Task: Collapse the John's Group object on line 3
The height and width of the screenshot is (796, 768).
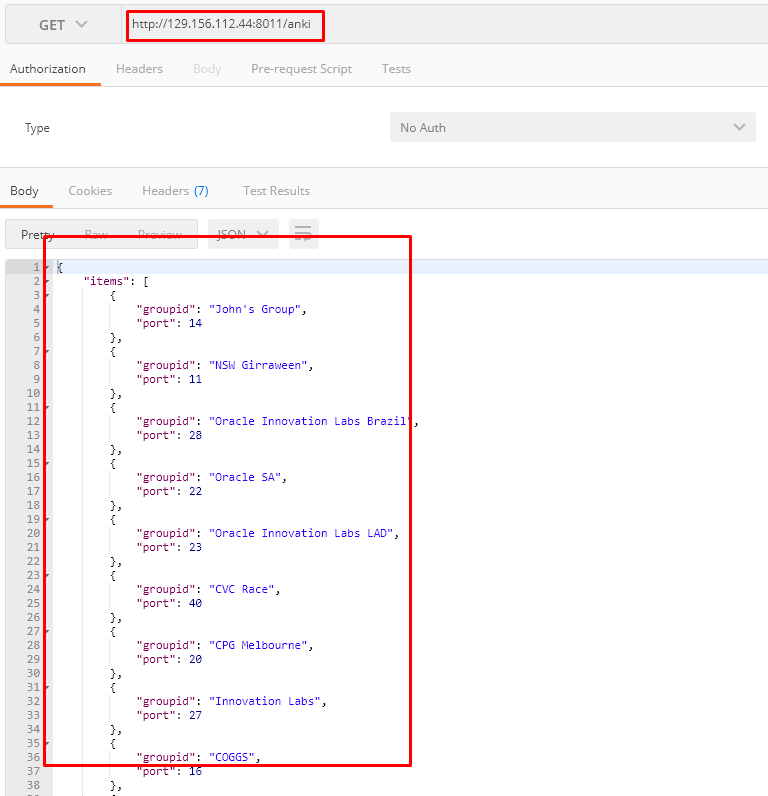Action: pyautogui.click(x=47, y=296)
